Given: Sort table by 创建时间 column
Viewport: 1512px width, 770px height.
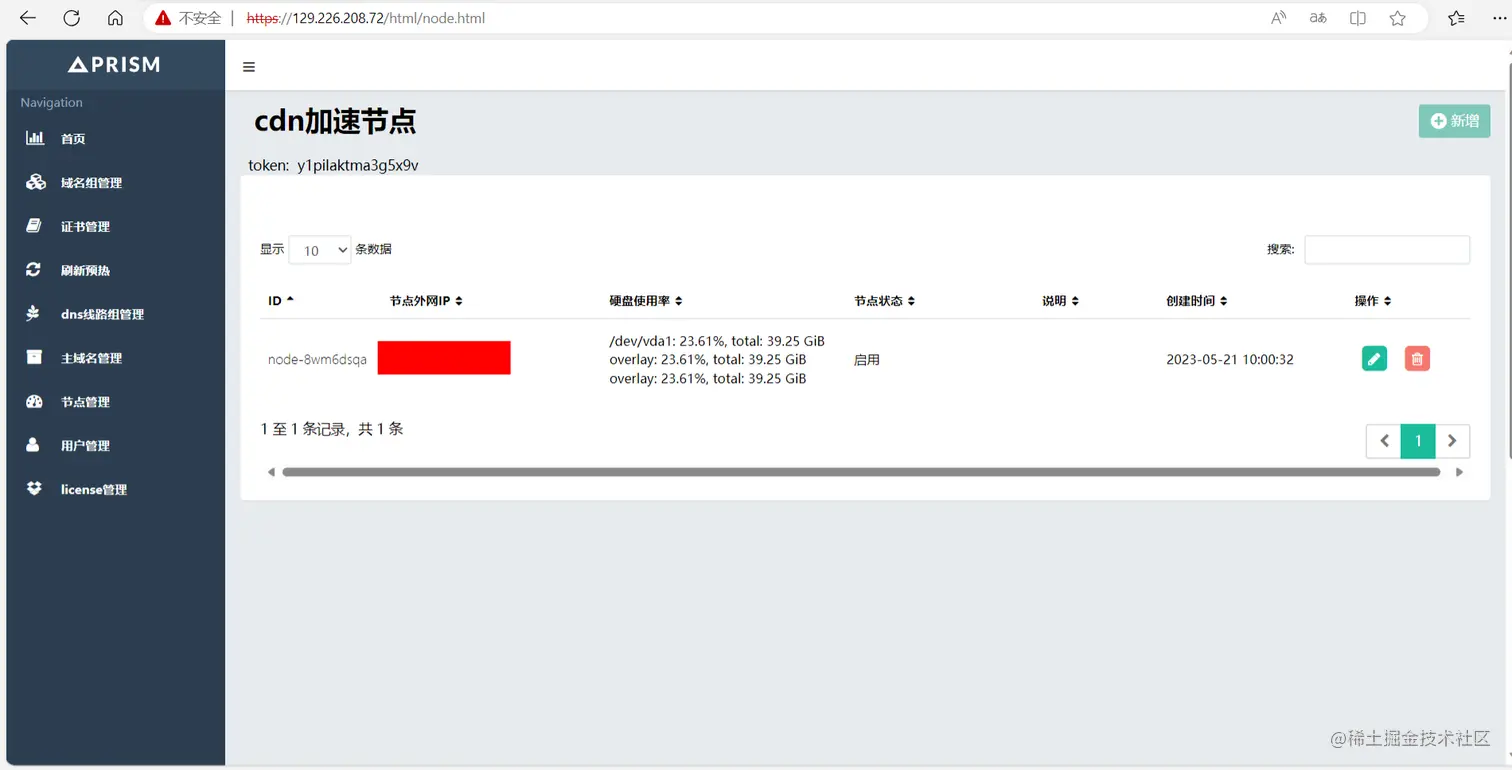Looking at the screenshot, I should click(1196, 301).
